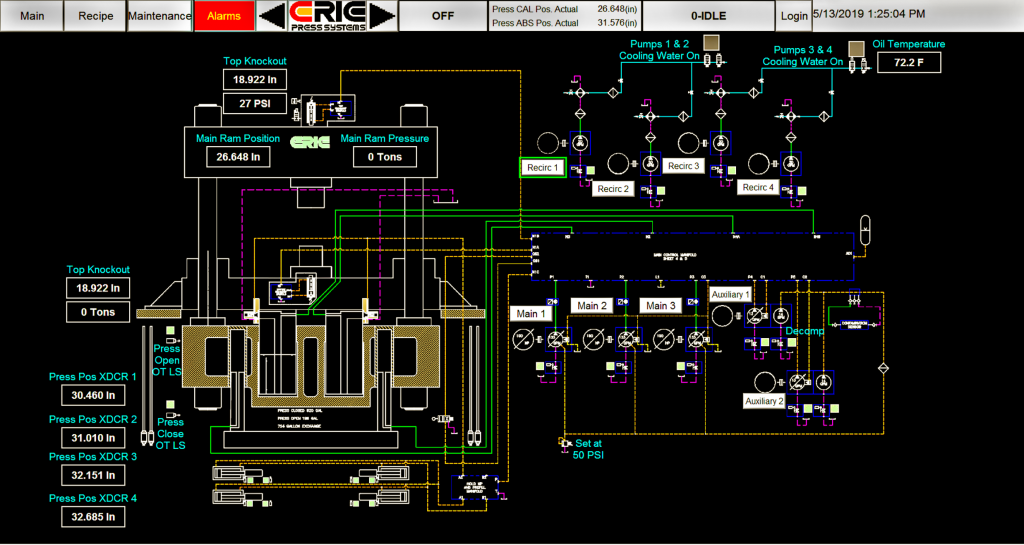Toggle the Press Open OT LS indicator

(x=171, y=330)
